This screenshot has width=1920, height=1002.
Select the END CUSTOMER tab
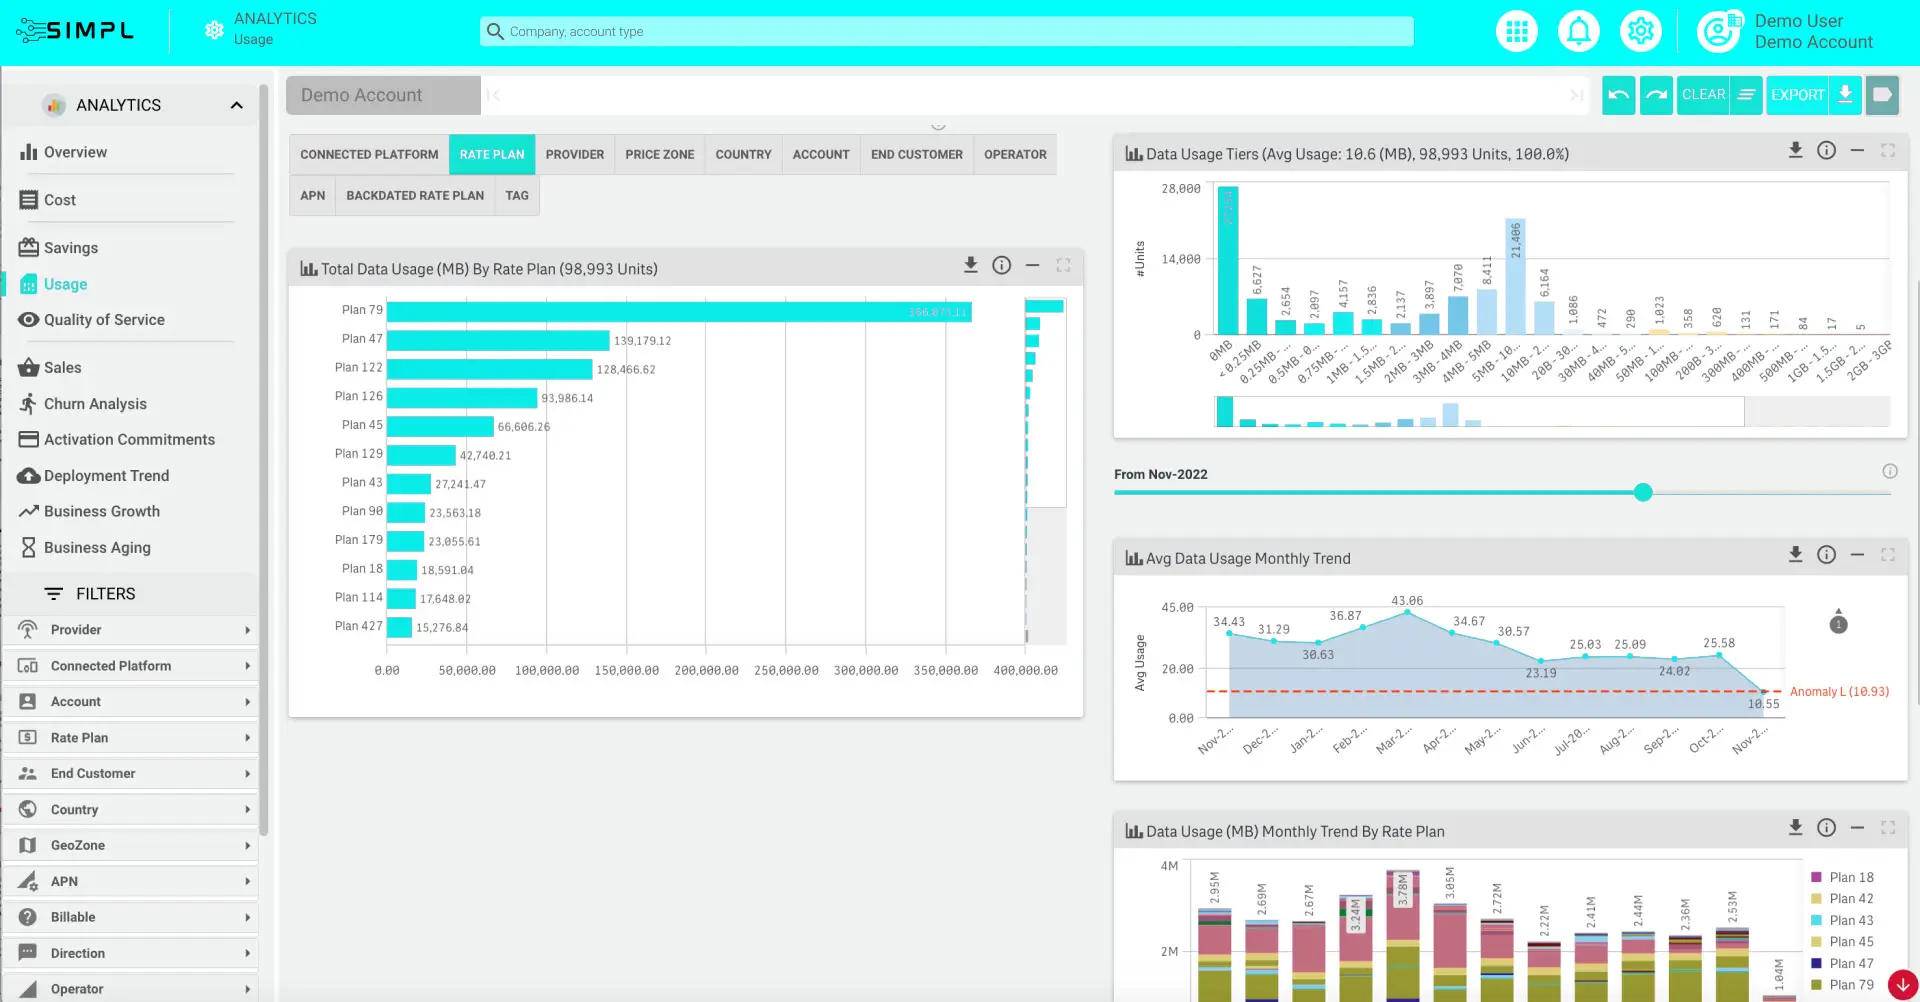click(x=917, y=155)
